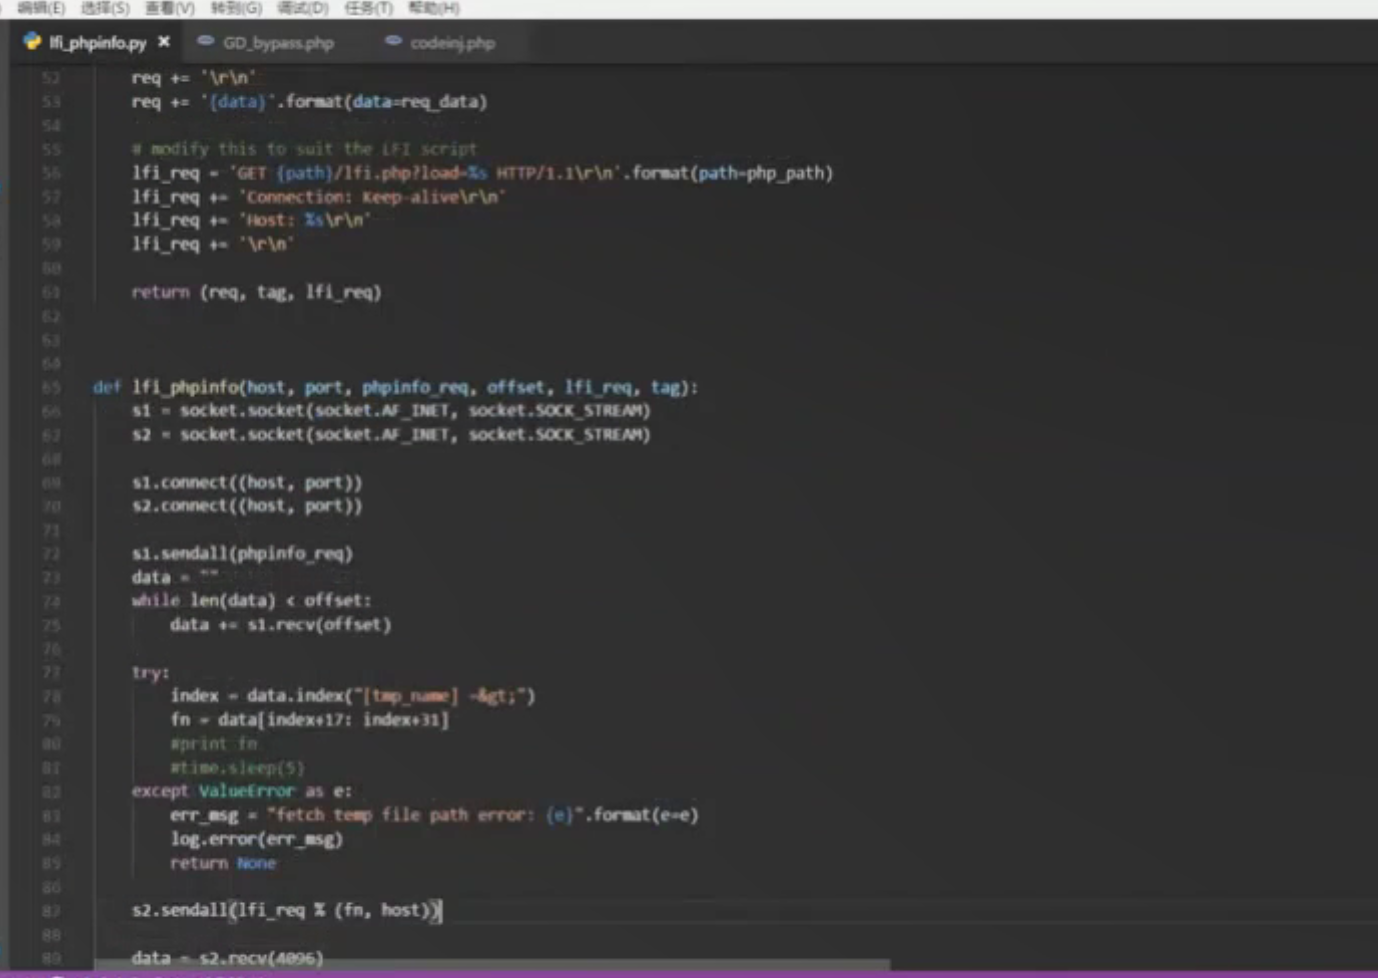The height and width of the screenshot is (978, 1378).
Task: Click the PHP icon on codeinj.php tab
Action: coord(393,41)
